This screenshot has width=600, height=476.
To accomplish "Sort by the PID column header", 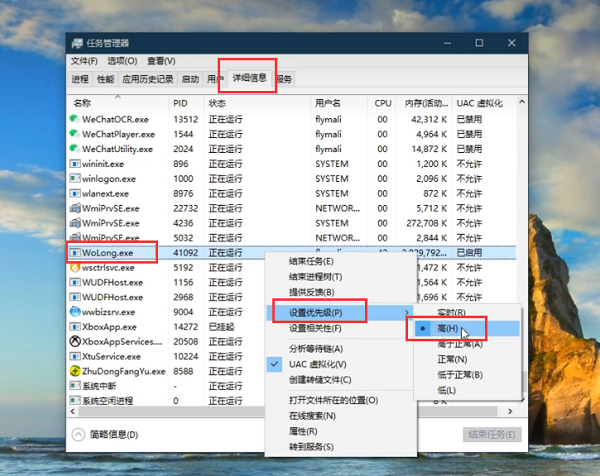I will point(186,103).
